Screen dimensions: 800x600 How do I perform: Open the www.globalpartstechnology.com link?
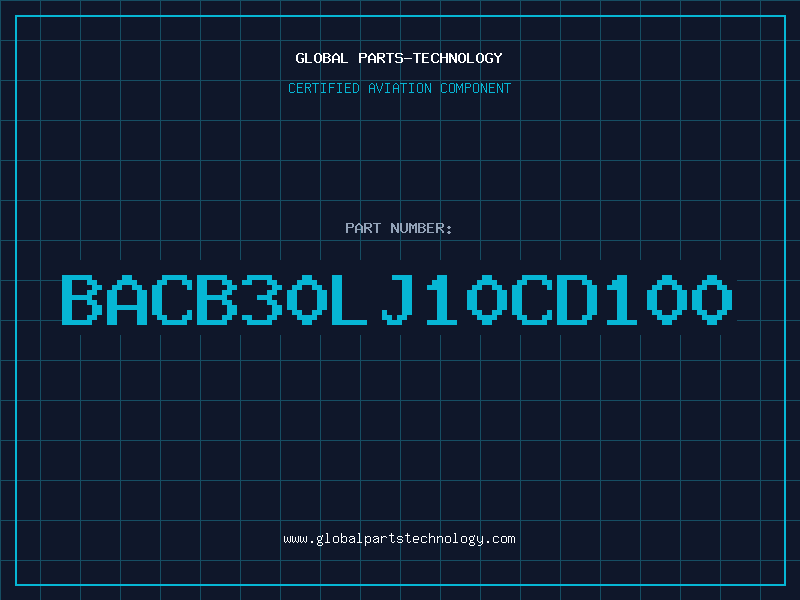tap(399, 539)
